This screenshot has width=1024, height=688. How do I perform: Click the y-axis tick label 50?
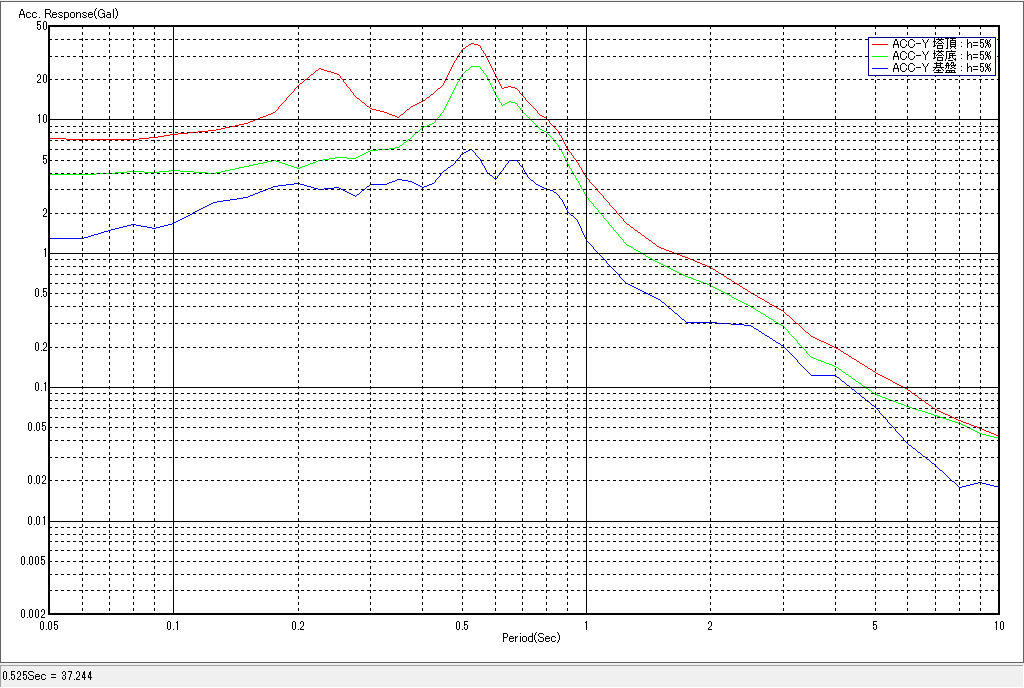(41, 26)
